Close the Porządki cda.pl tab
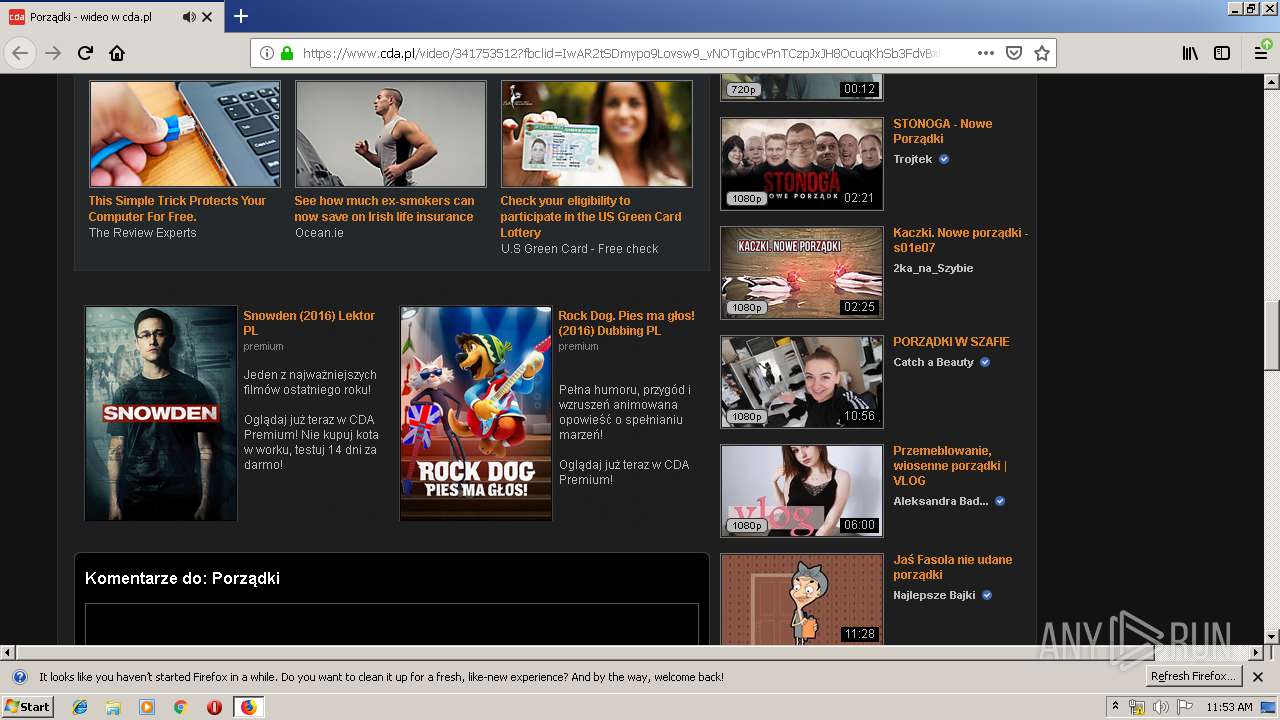The width and height of the screenshot is (1280, 720). coord(207,17)
